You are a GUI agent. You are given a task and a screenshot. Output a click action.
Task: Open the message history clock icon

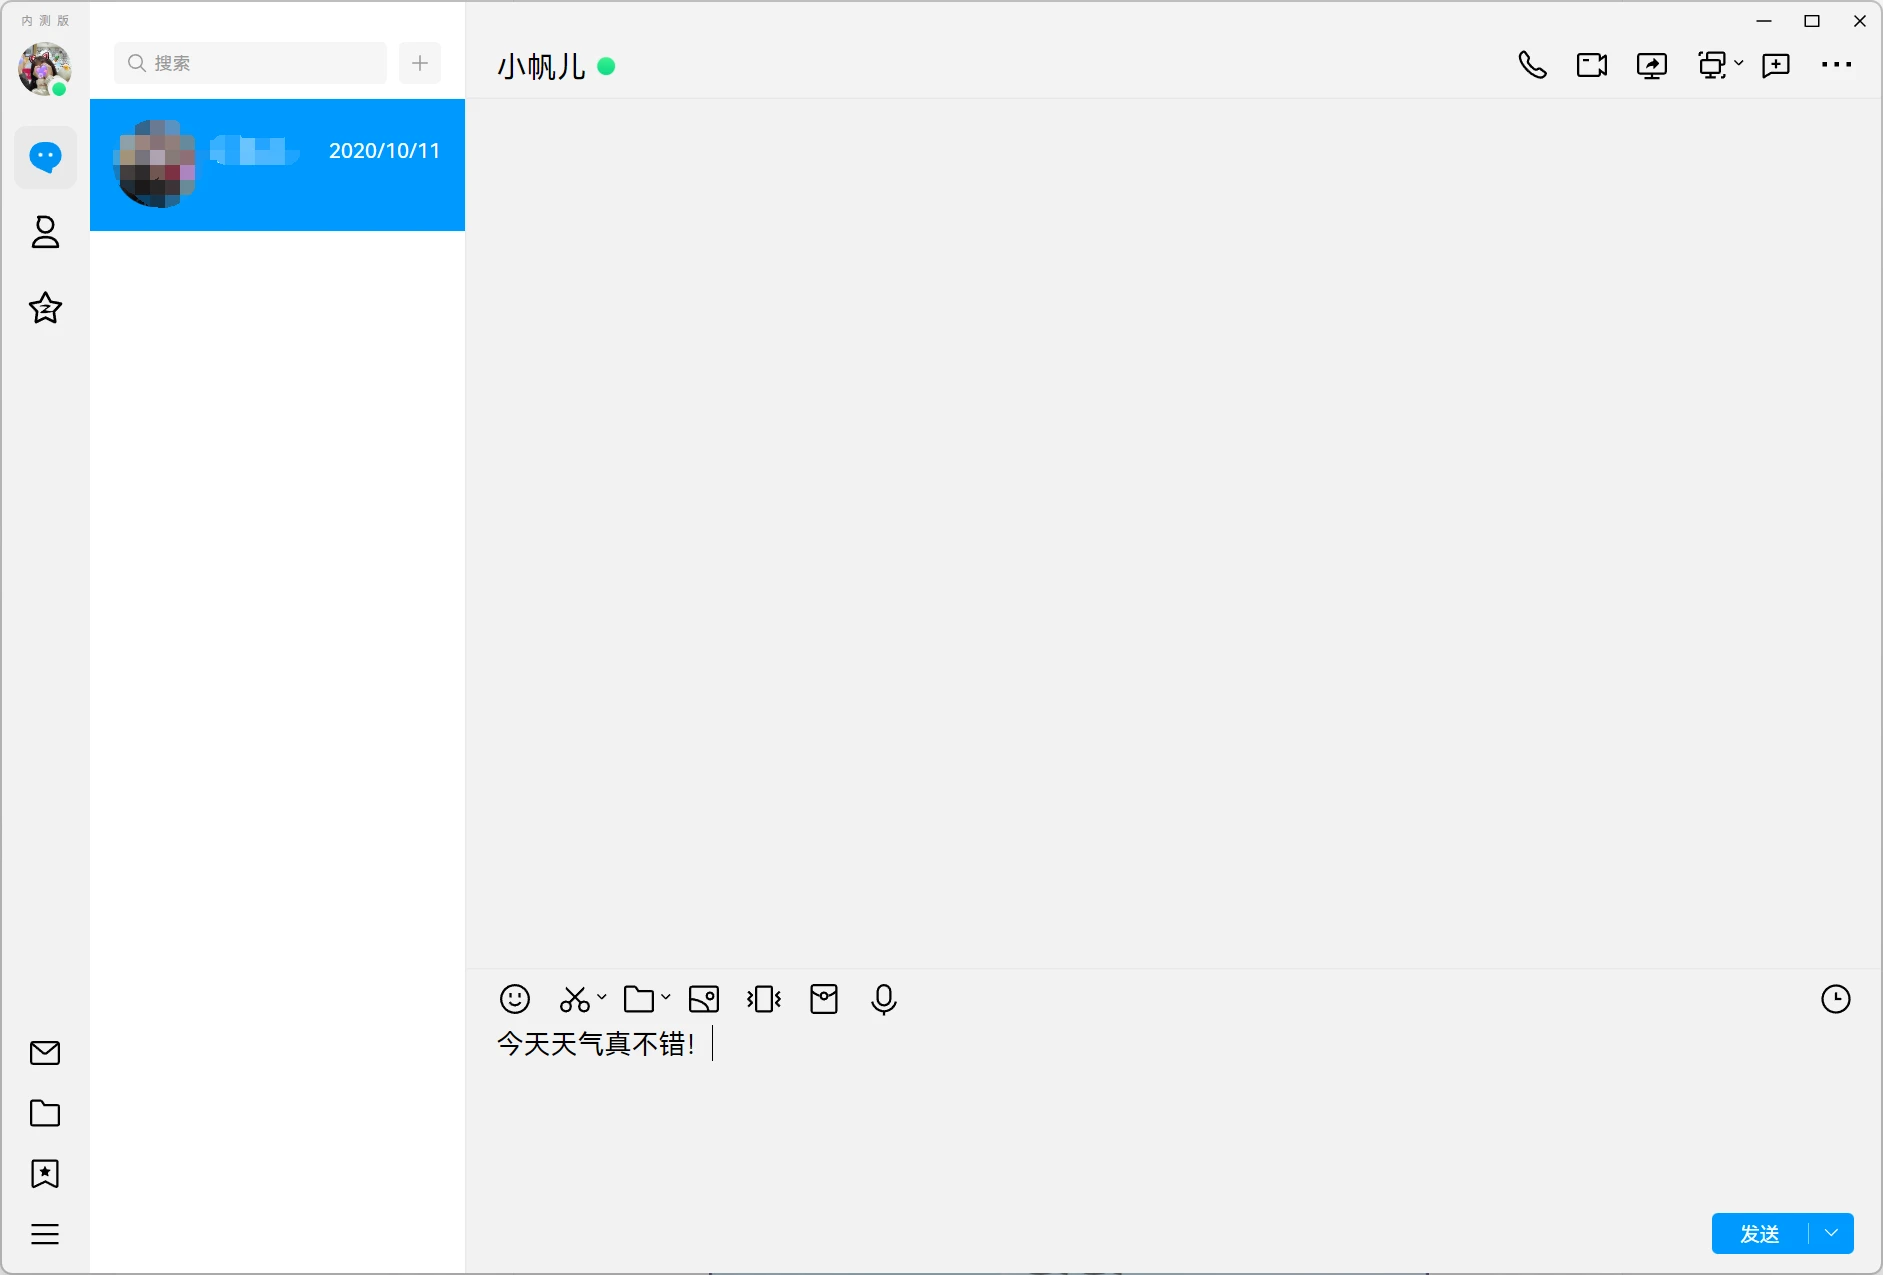click(1836, 999)
